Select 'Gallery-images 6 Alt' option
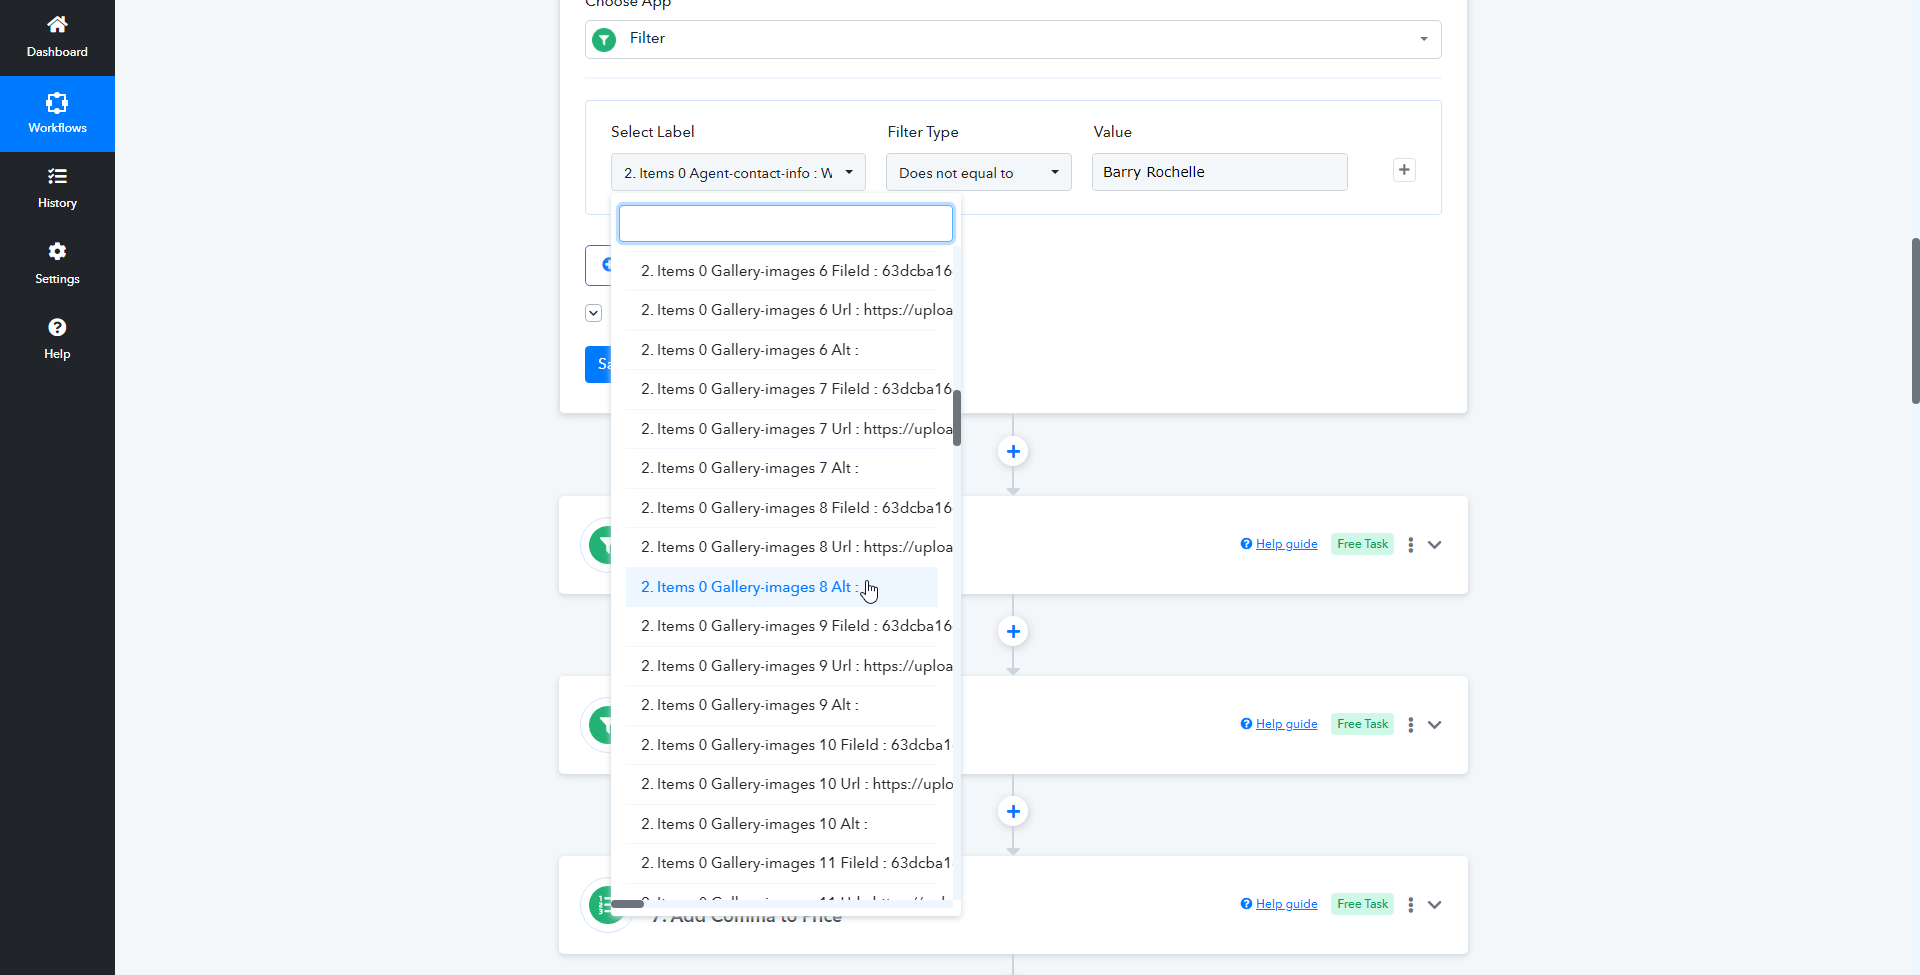 pos(782,350)
